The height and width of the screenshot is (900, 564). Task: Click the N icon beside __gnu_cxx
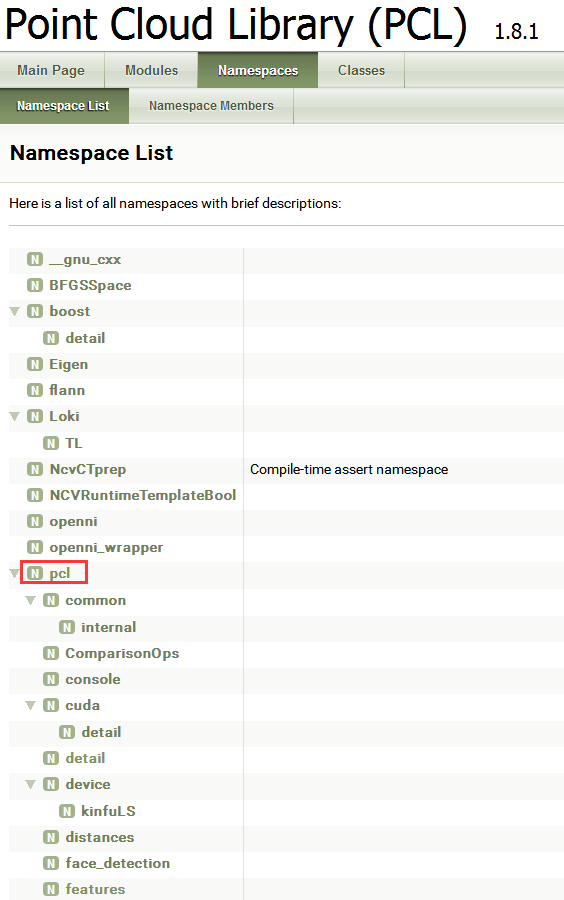(35, 259)
